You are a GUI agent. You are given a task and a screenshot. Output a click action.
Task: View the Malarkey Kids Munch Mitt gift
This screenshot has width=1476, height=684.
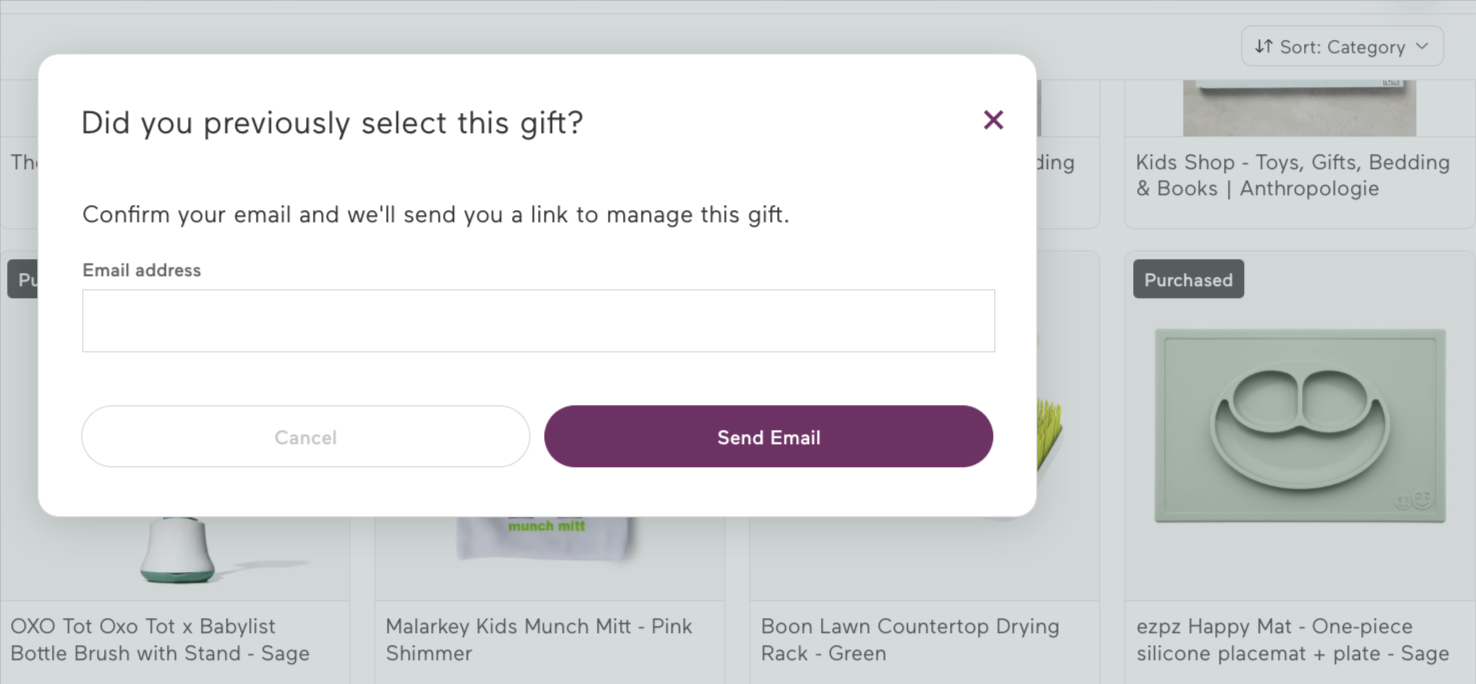click(x=538, y=640)
